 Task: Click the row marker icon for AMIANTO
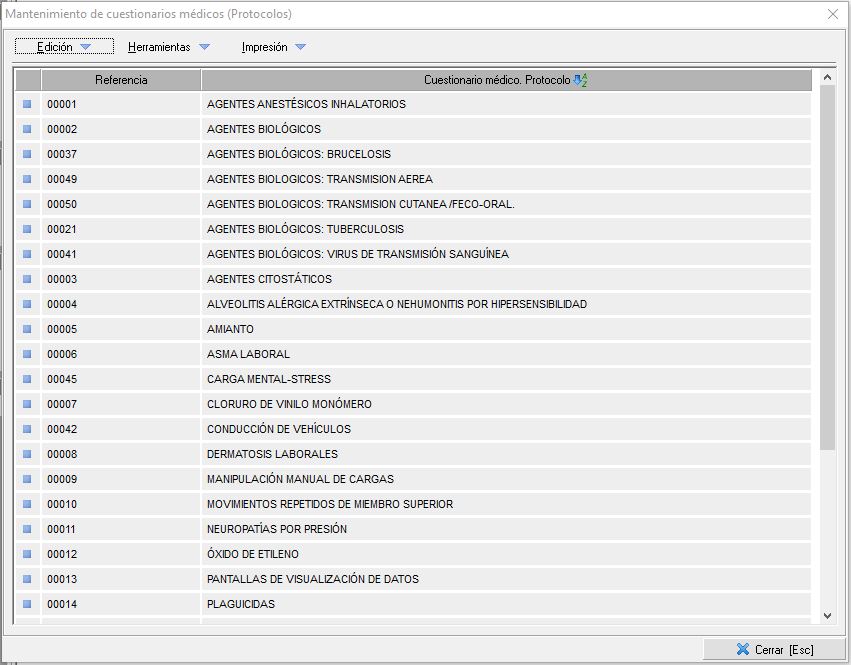pyautogui.click(x=27, y=329)
